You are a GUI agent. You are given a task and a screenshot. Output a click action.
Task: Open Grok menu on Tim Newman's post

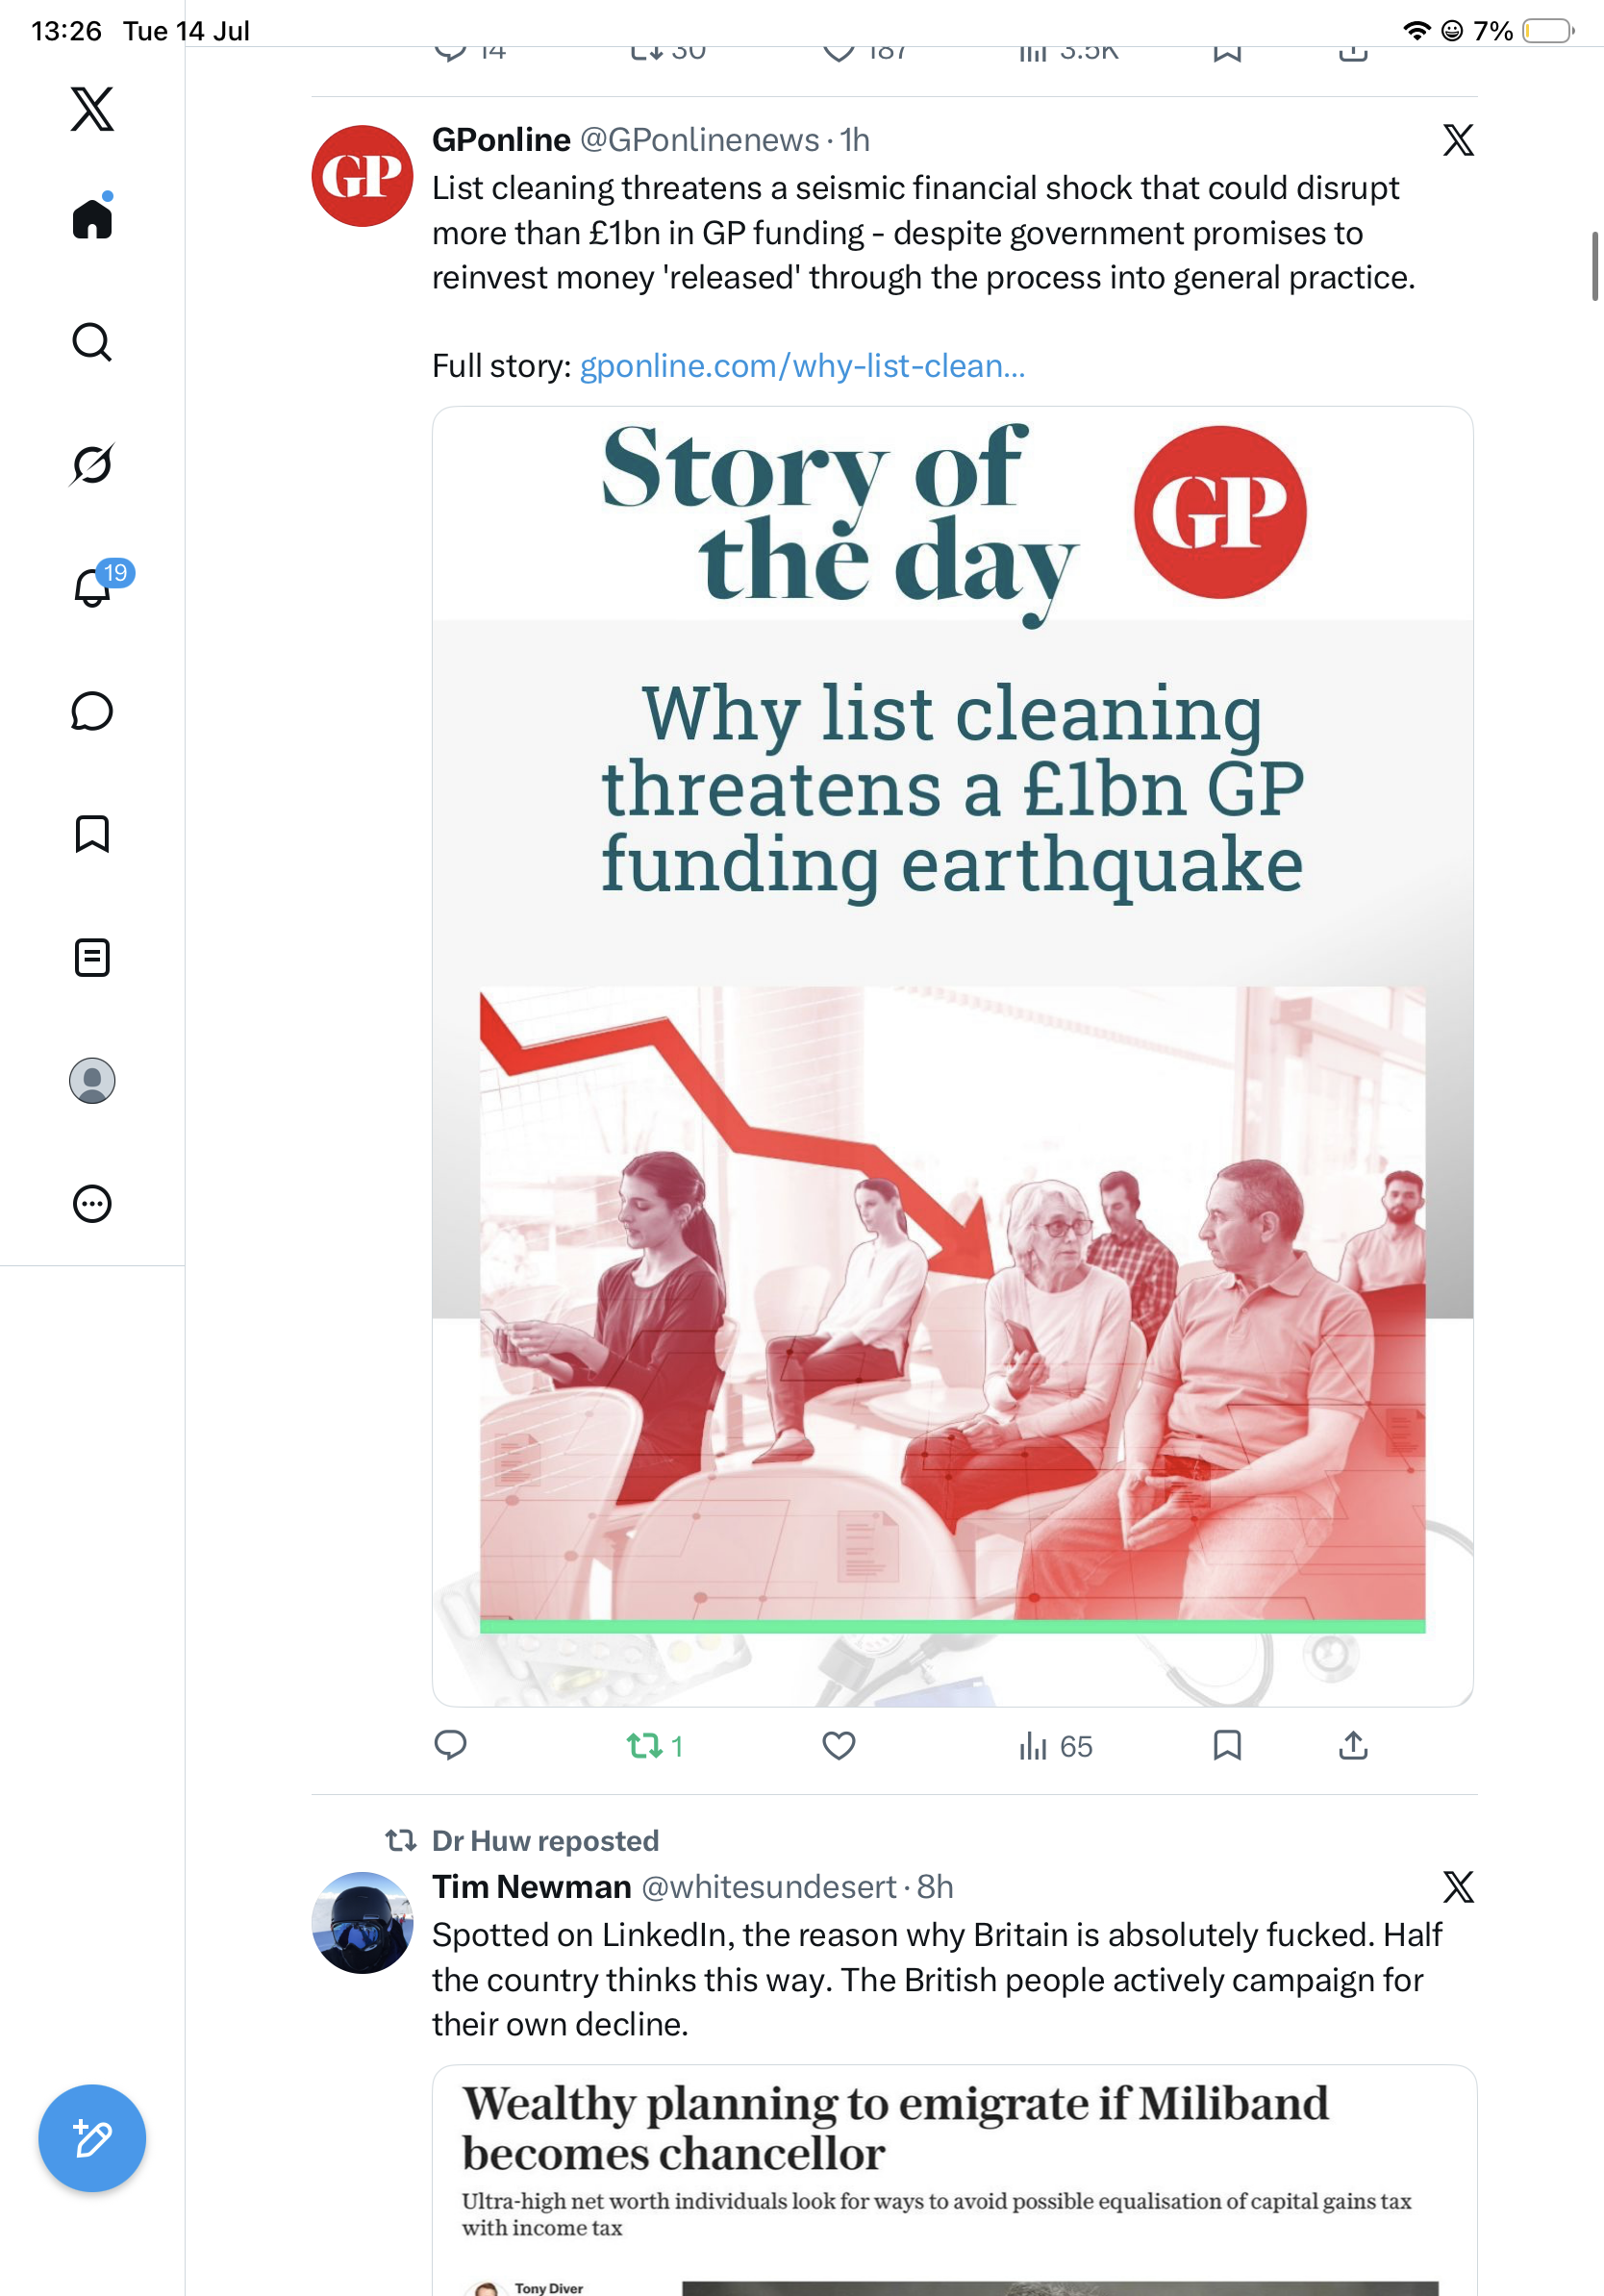[x=1458, y=1887]
